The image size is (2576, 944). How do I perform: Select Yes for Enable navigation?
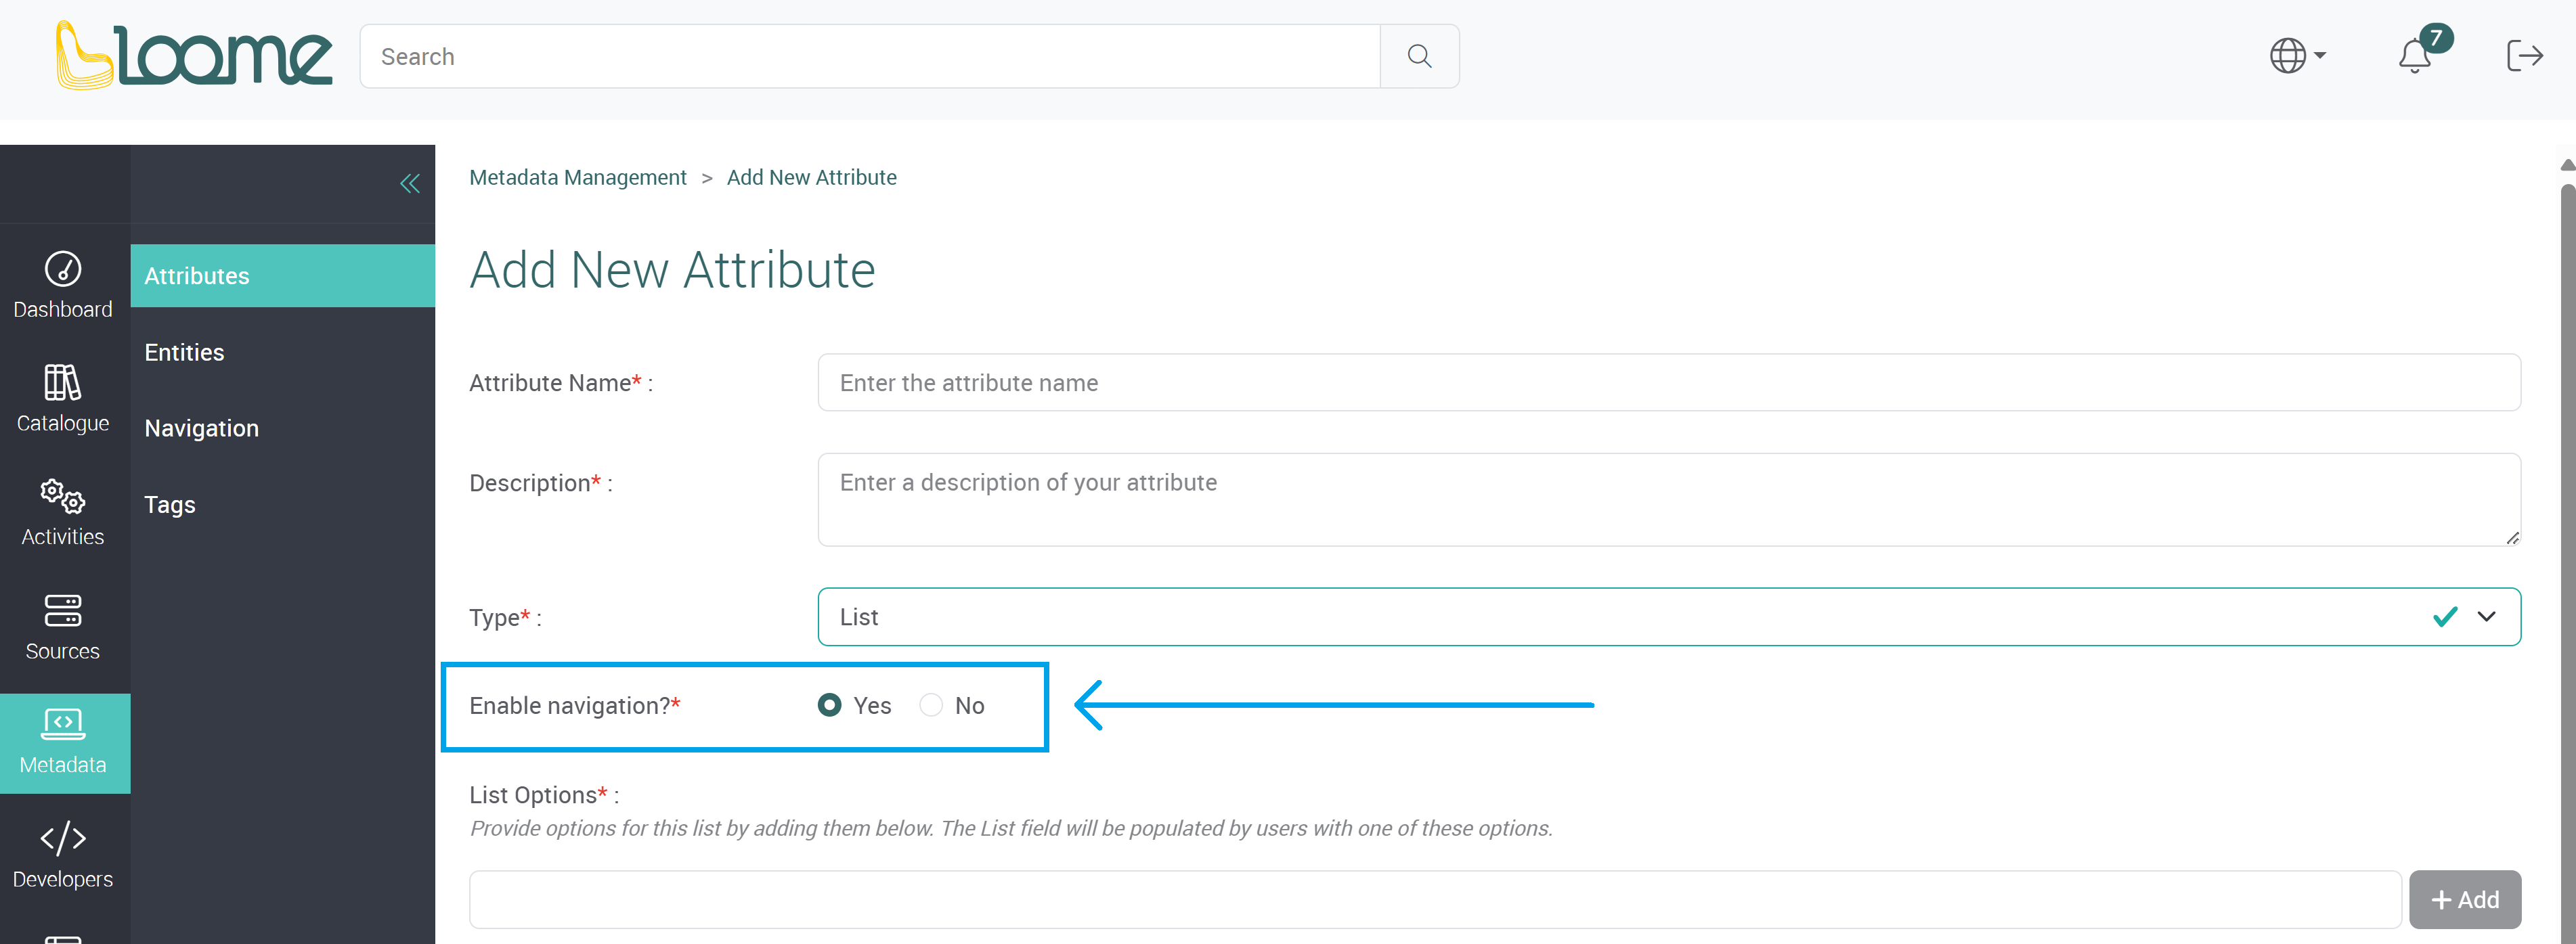[x=829, y=706]
